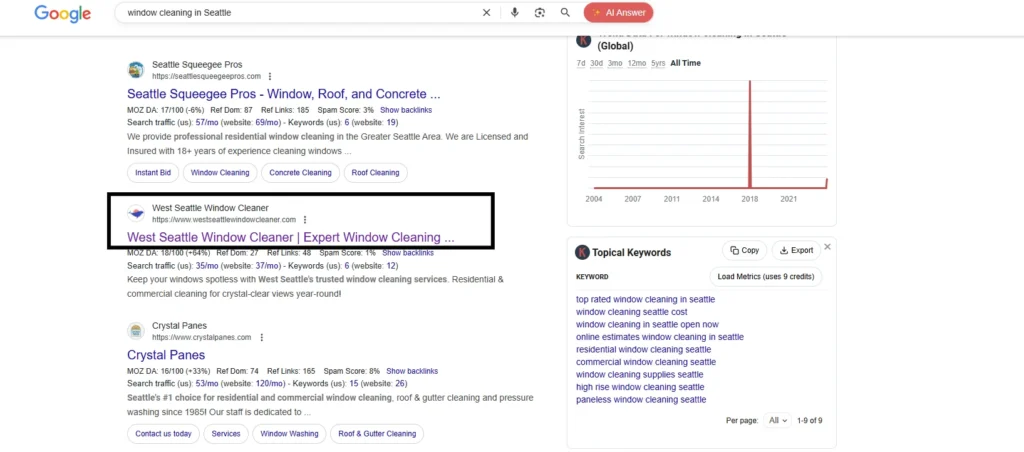Viewport: 1024px width, 452px height.
Task: Copy the Topical Keywords list
Action: pyautogui.click(x=744, y=250)
